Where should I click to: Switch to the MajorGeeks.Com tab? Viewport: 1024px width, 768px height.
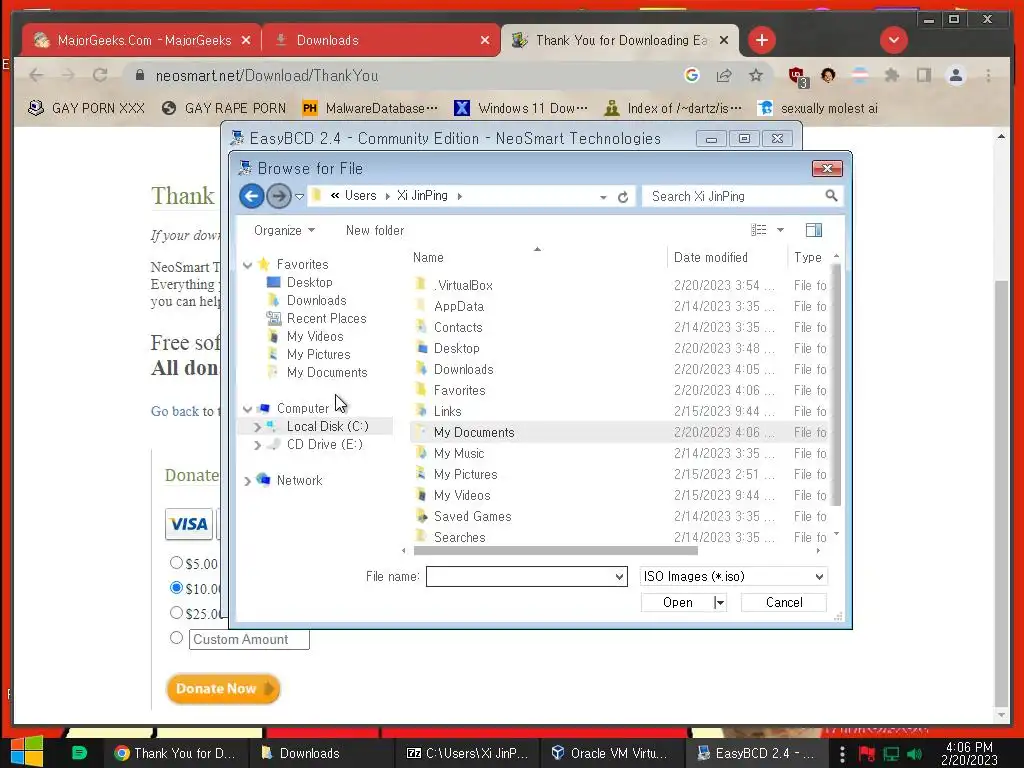pos(141,40)
